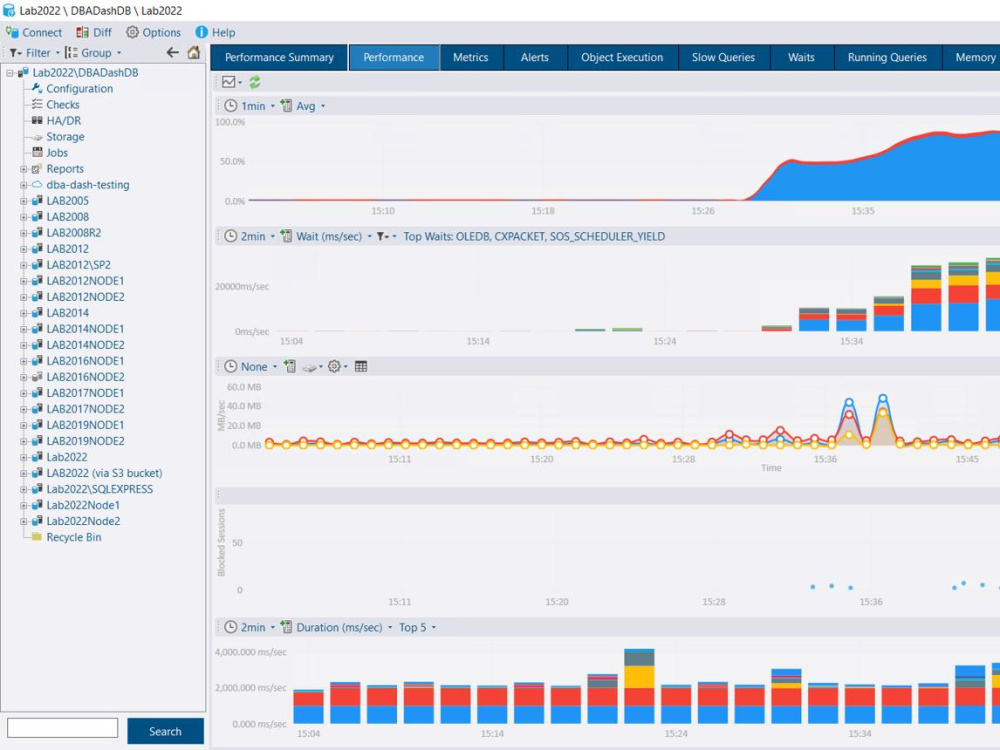Open Configuration in the tree
Image resolution: width=1000 pixels, height=750 pixels.
tap(79, 89)
